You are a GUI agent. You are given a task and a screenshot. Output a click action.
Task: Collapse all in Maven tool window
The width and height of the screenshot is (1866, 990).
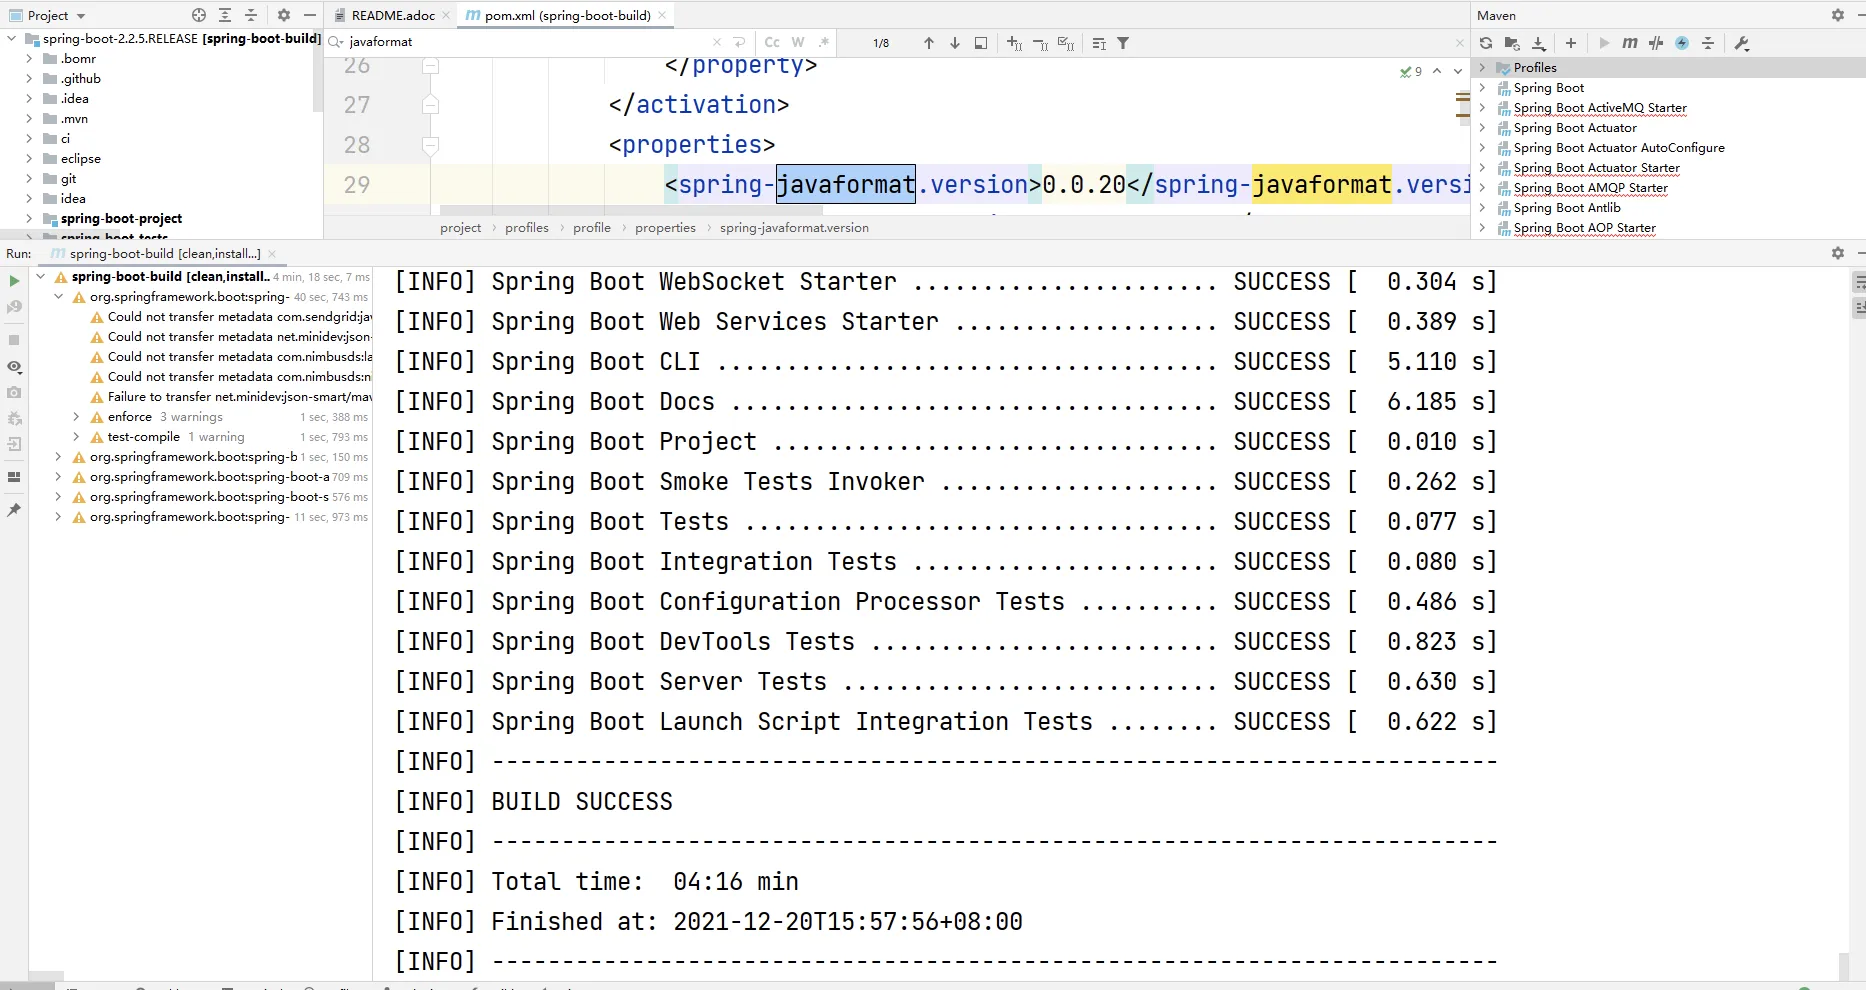click(x=1708, y=43)
